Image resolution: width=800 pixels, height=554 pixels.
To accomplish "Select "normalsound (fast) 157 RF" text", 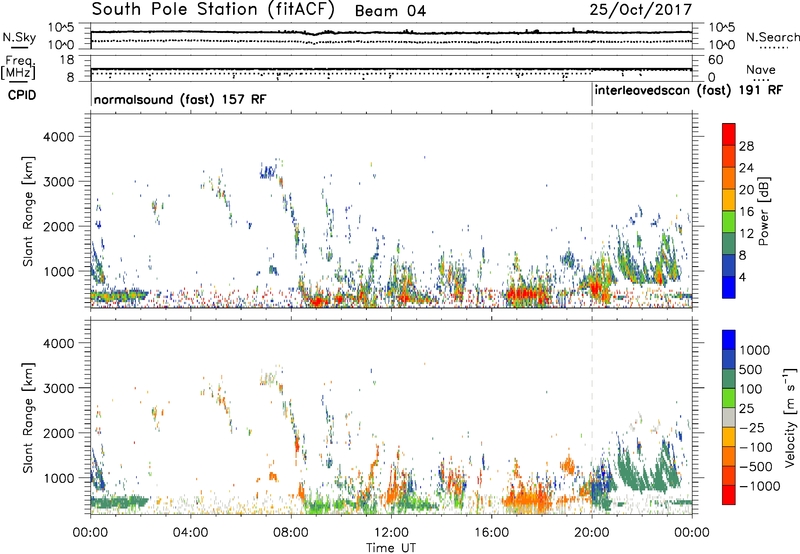I will (180, 99).
